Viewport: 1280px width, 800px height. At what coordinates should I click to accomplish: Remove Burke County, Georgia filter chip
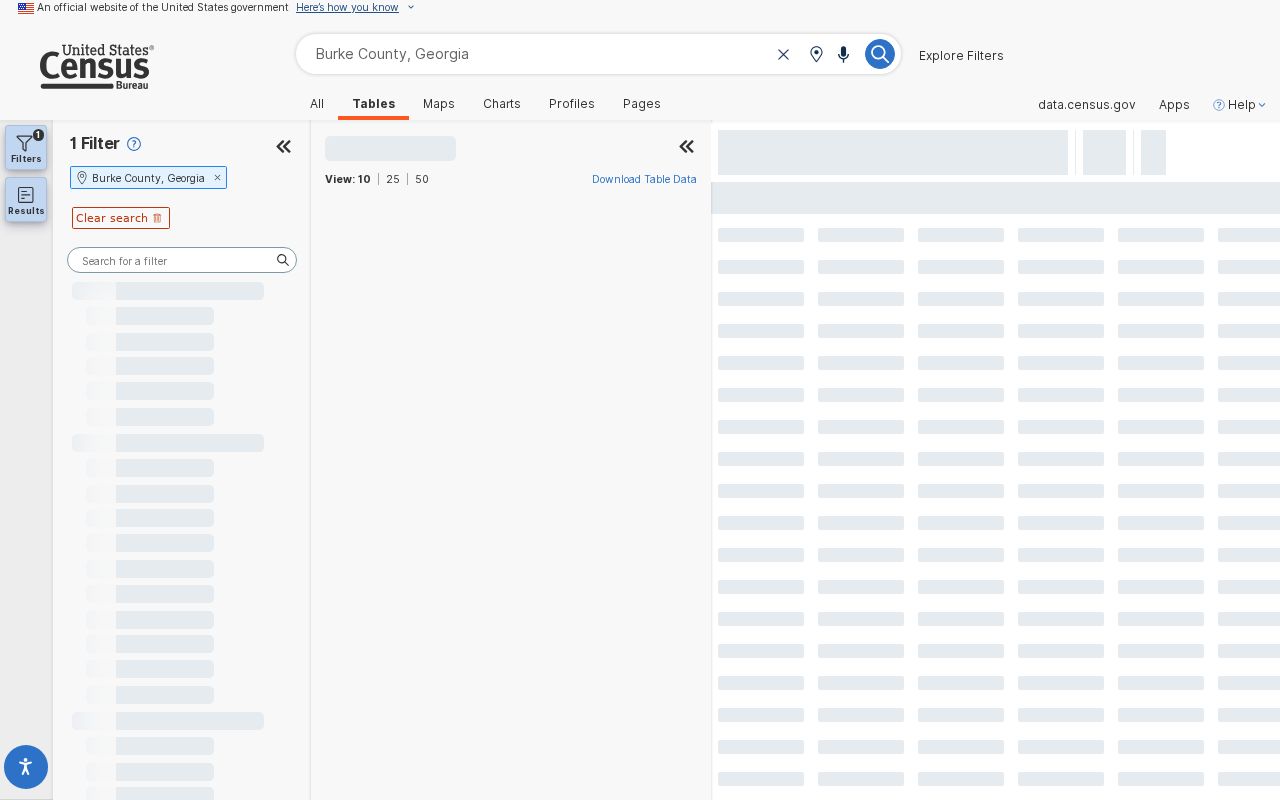pyautogui.click(x=217, y=178)
